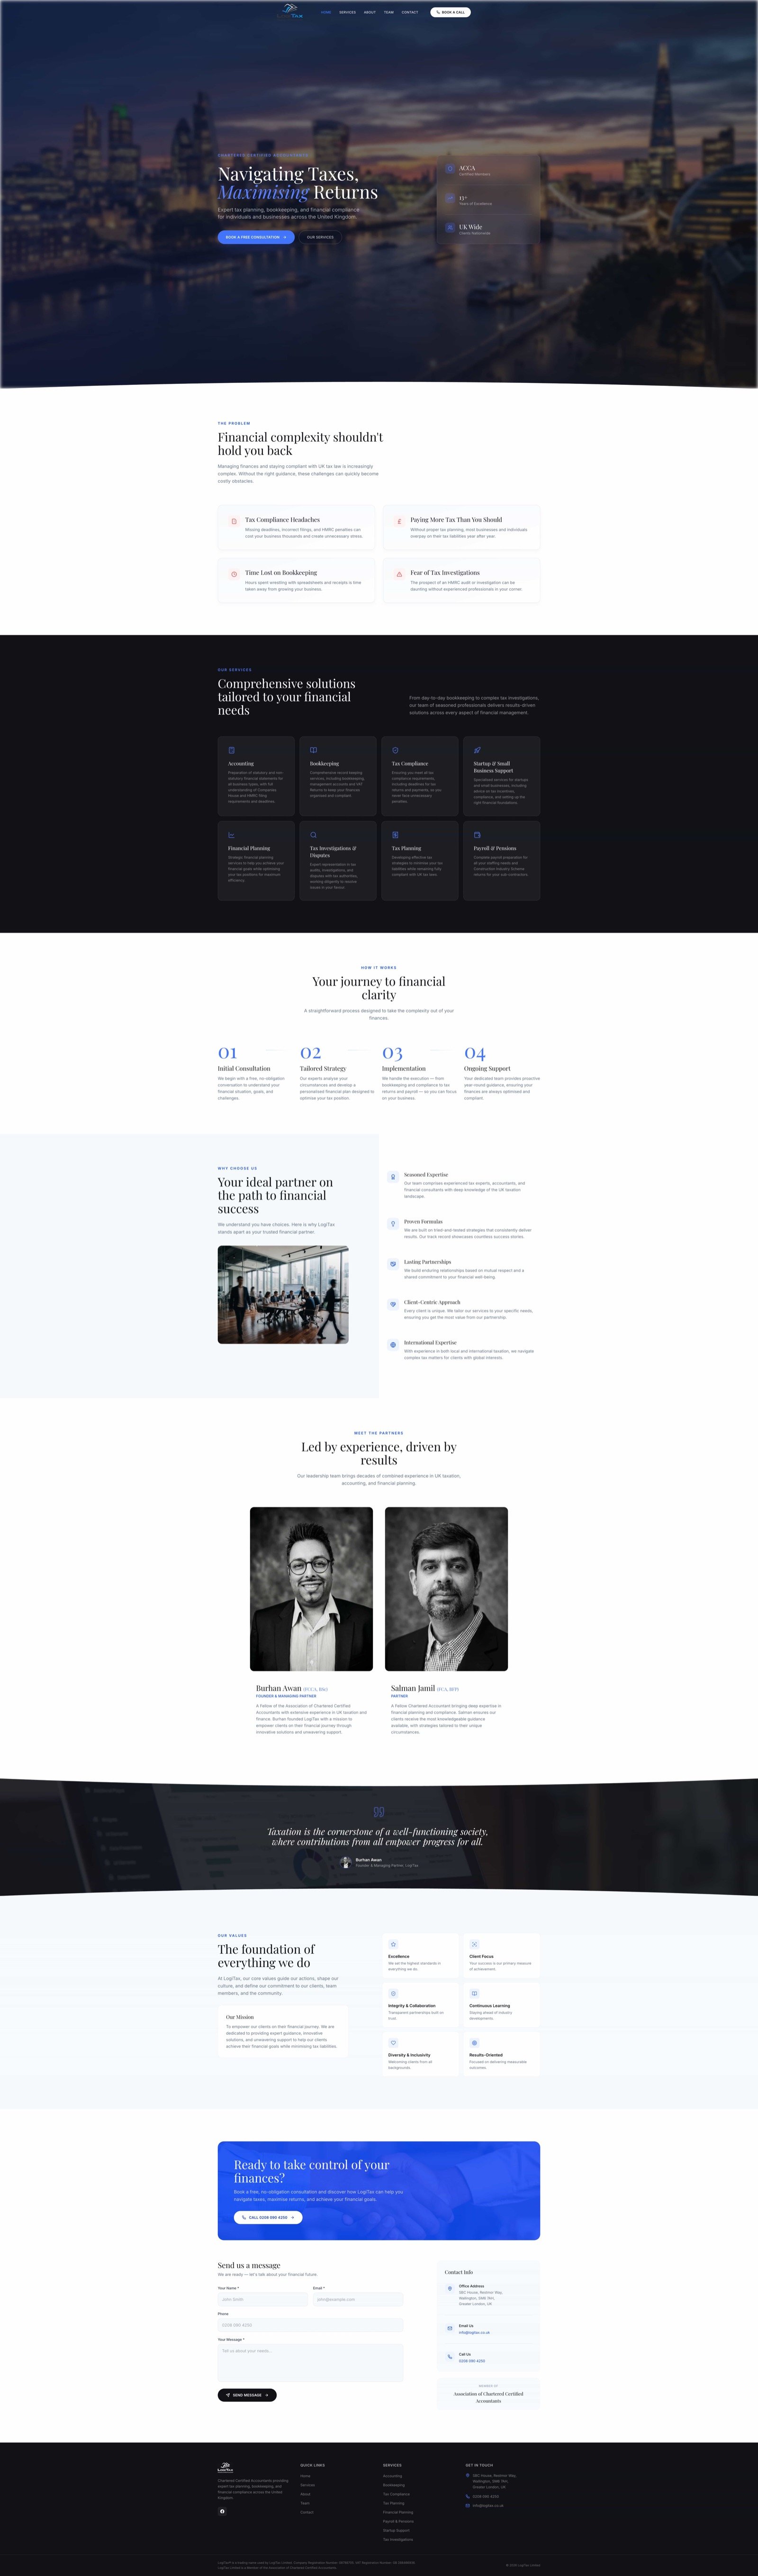Click the info@logitax.co.uk email link
758x2576 pixels.
click(x=475, y=2333)
